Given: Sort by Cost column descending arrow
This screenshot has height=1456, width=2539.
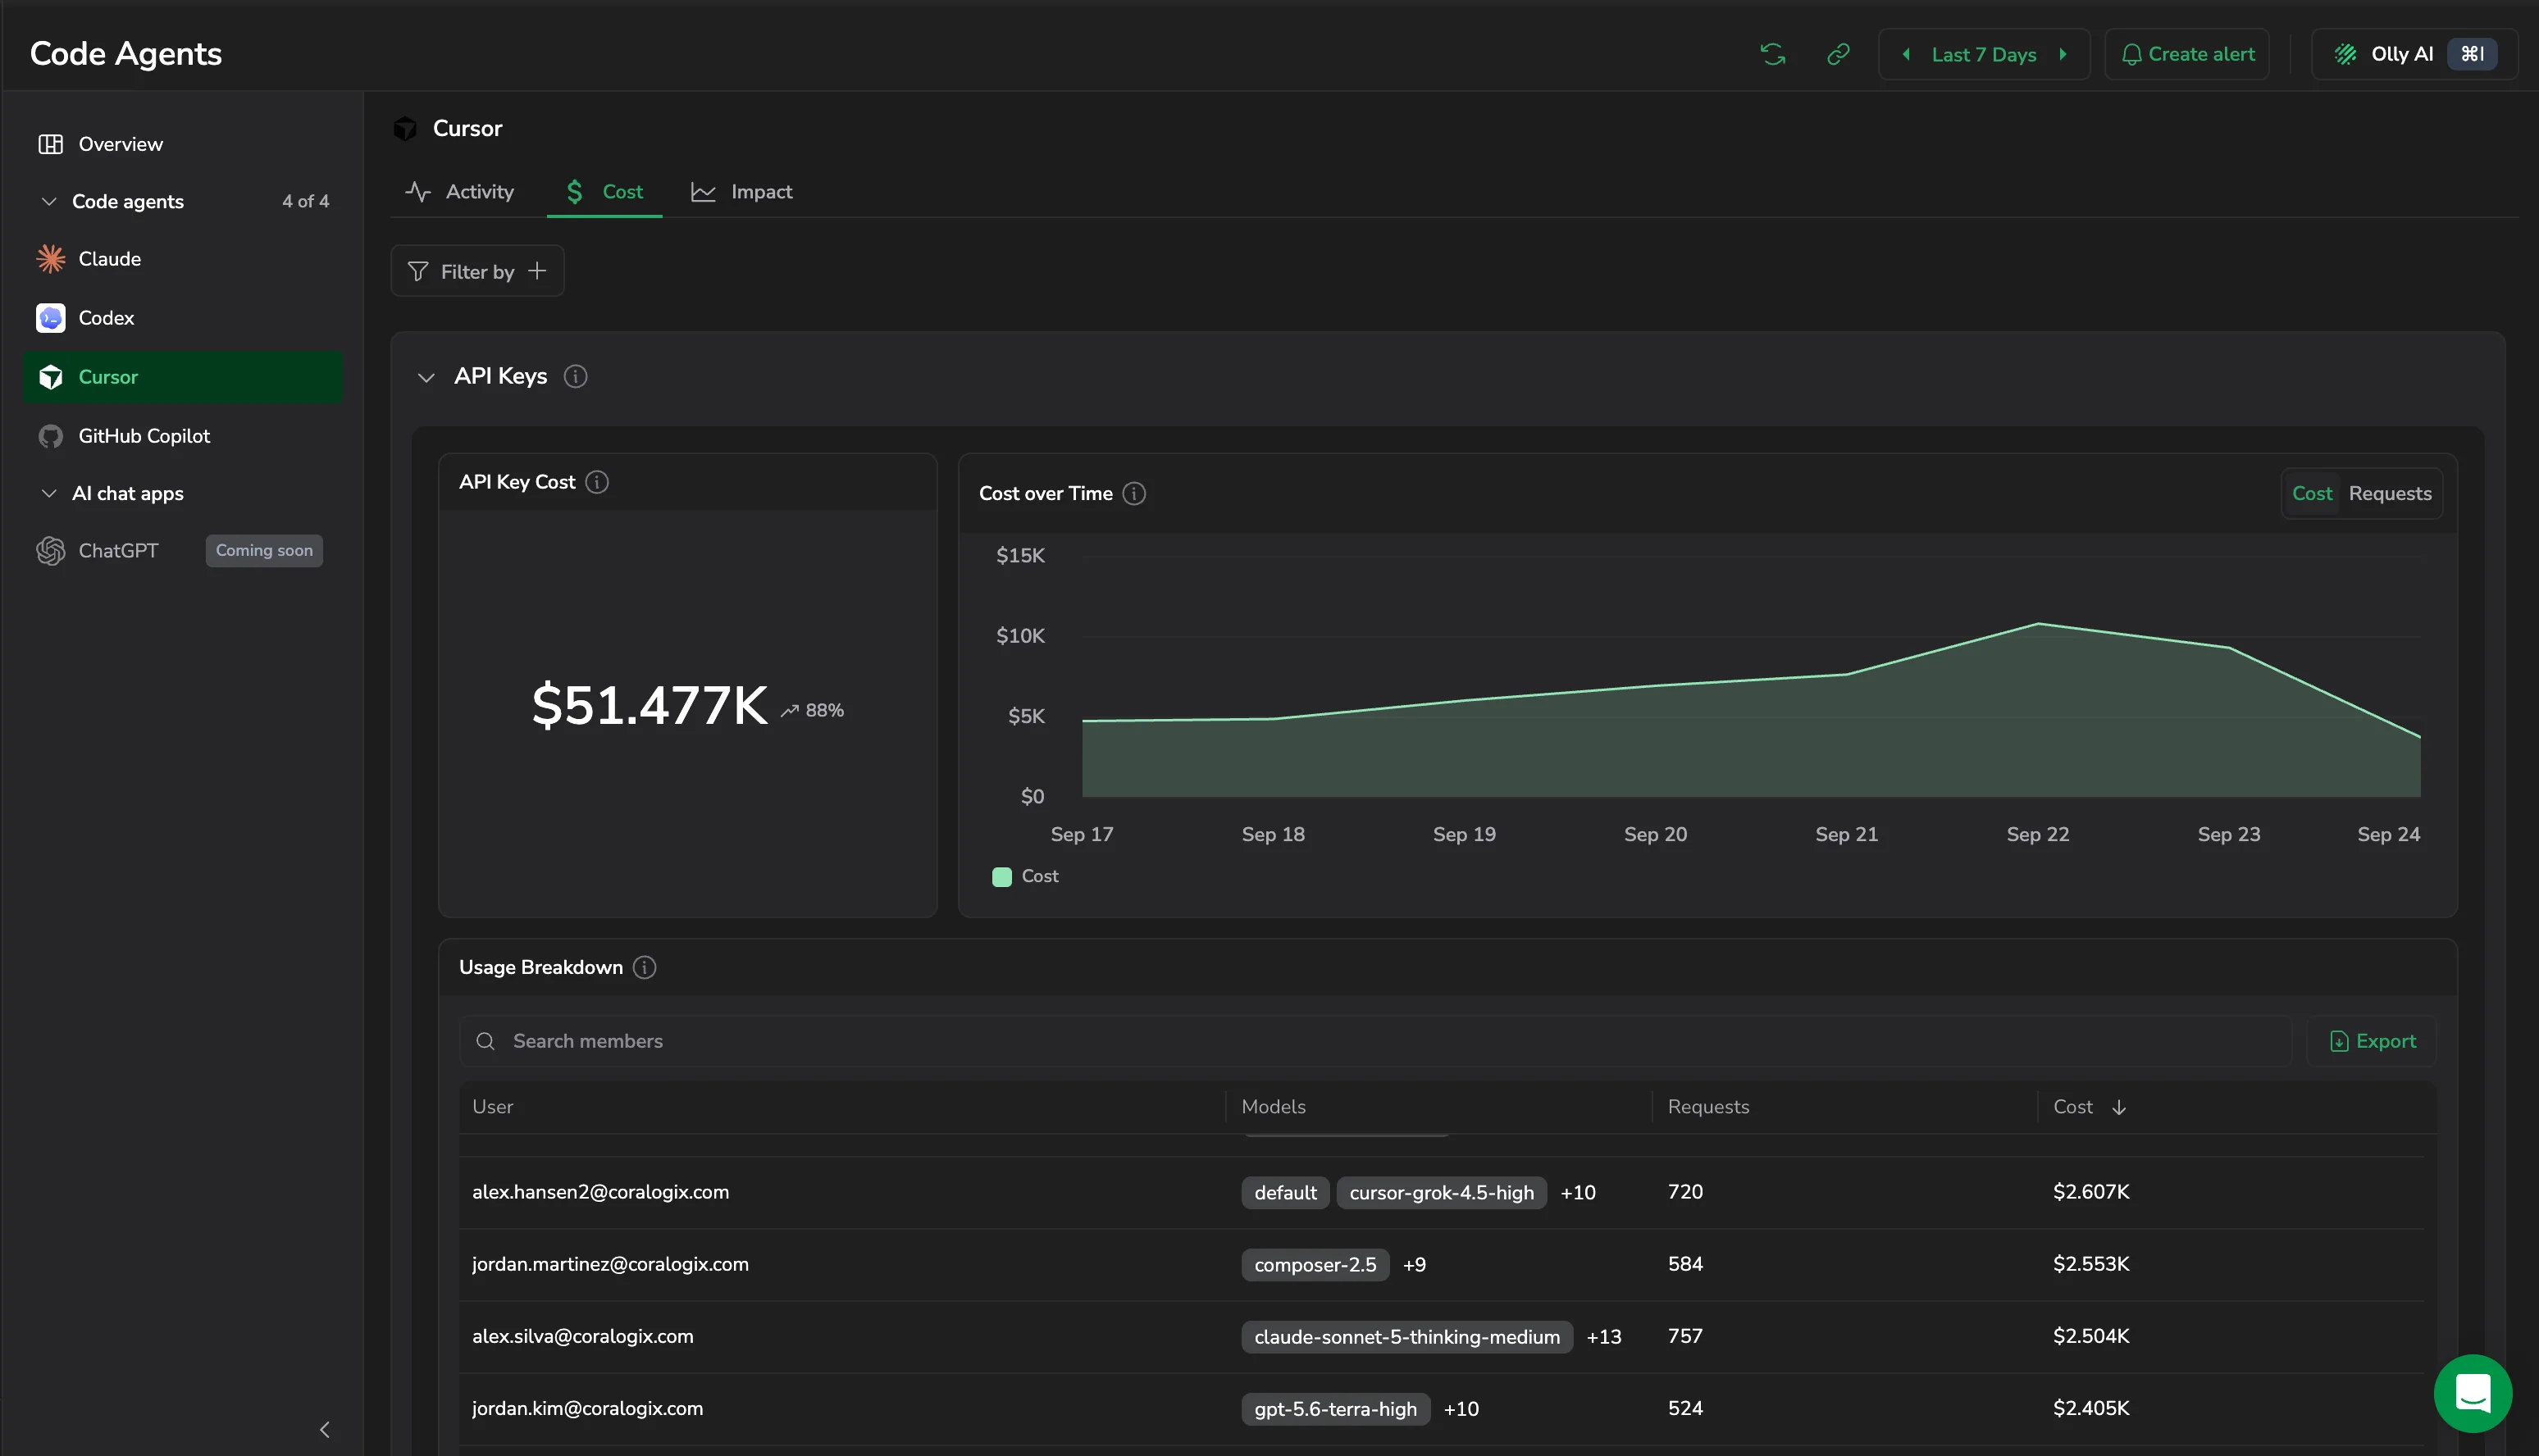Looking at the screenshot, I should (2119, 1107).
